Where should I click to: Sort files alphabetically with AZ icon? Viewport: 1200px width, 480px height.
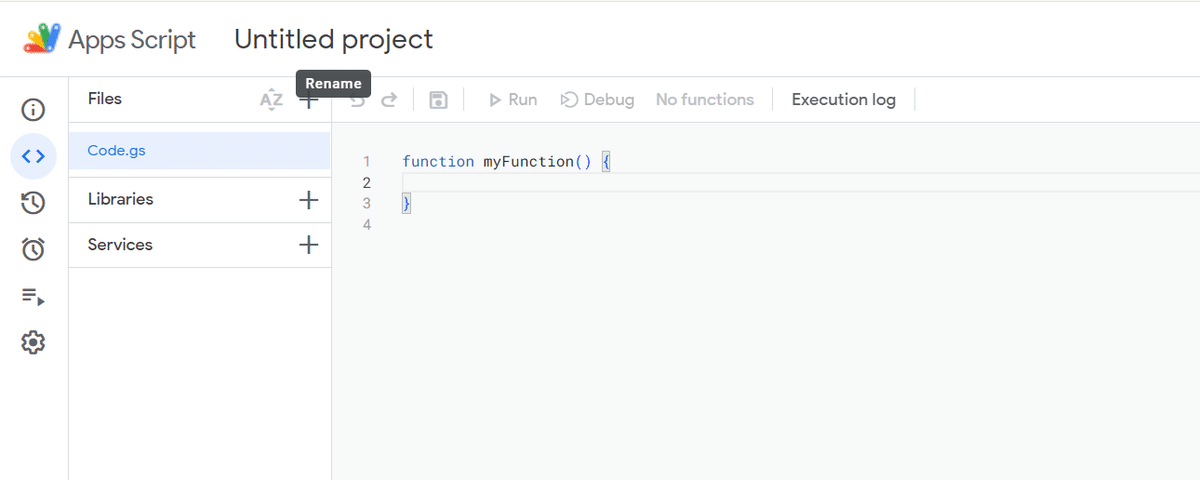point(271,99)
